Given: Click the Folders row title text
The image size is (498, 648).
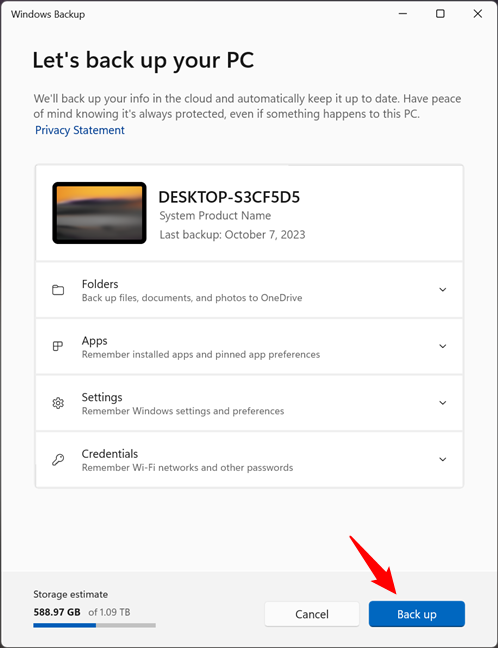Looking at the screenshot, I should [x=100, y=284].
